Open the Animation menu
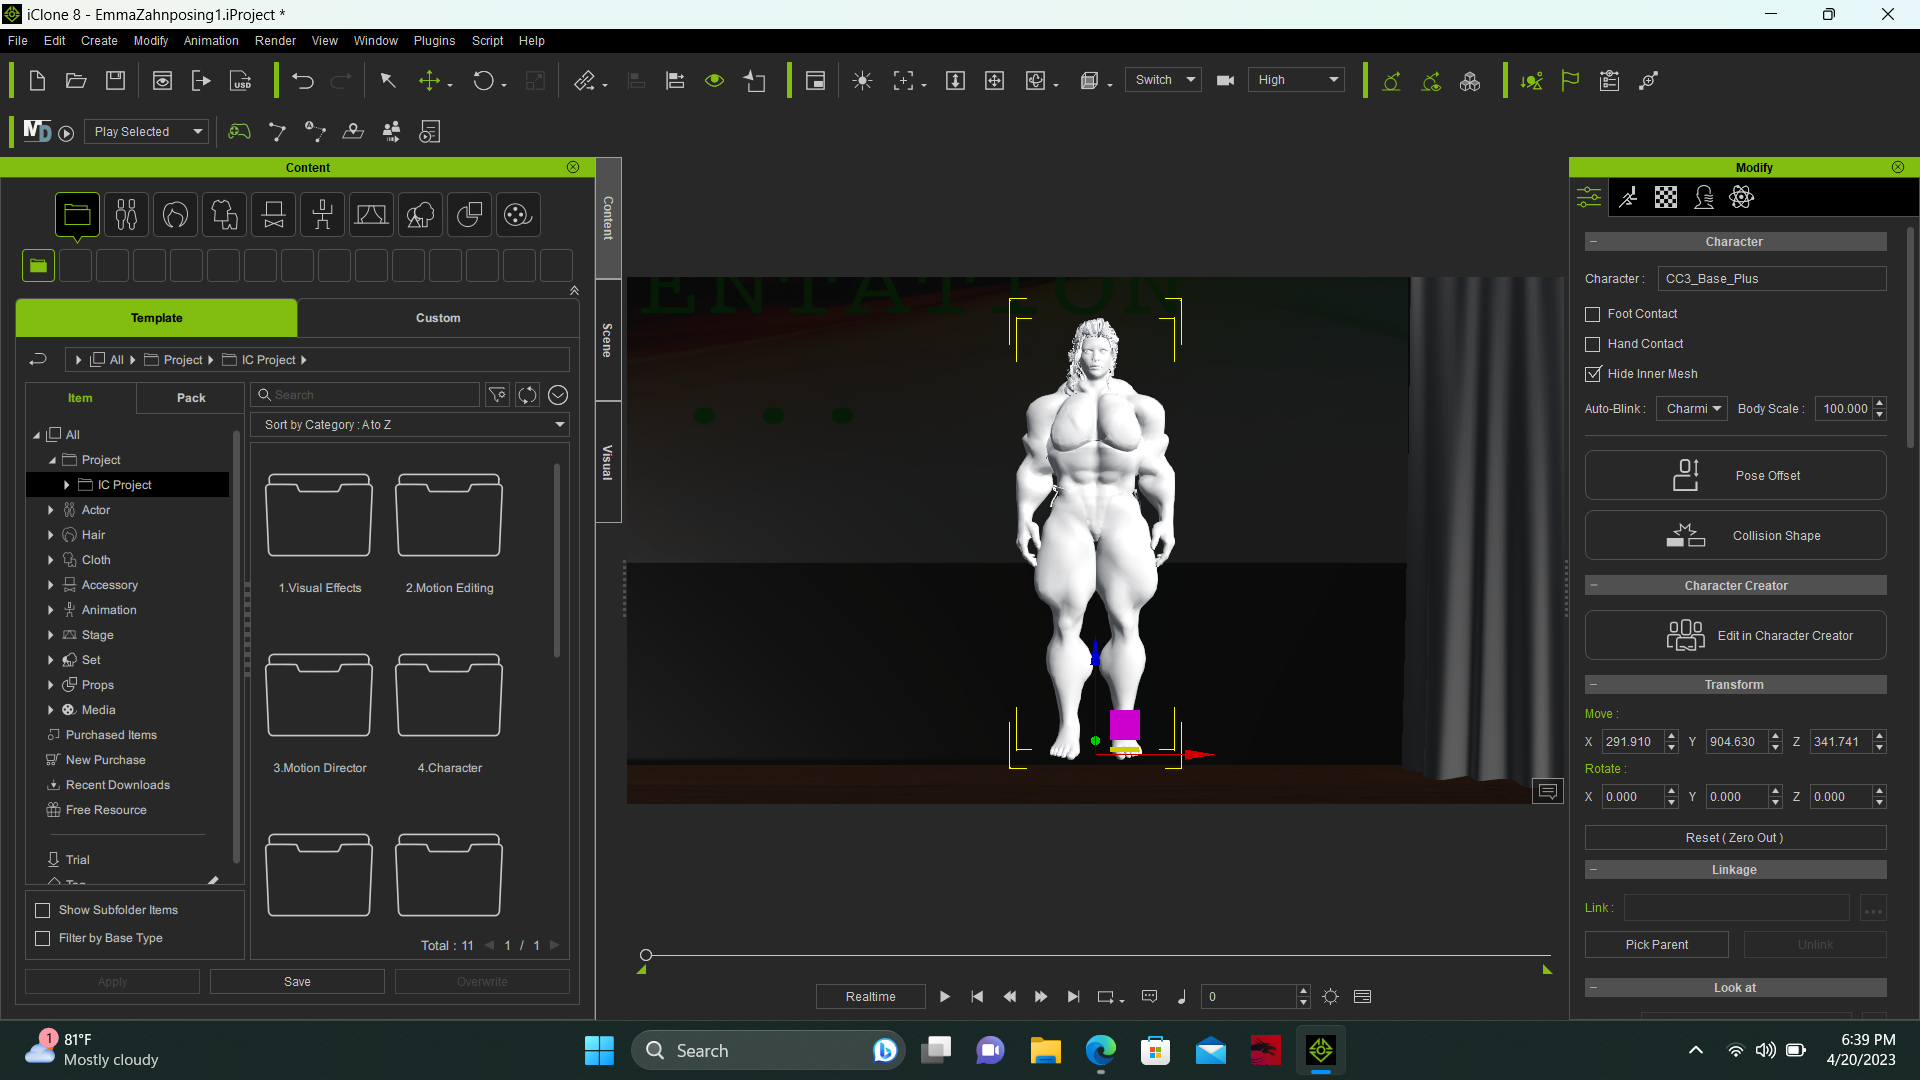1920x1080 pixels. (x=211, y=41)
